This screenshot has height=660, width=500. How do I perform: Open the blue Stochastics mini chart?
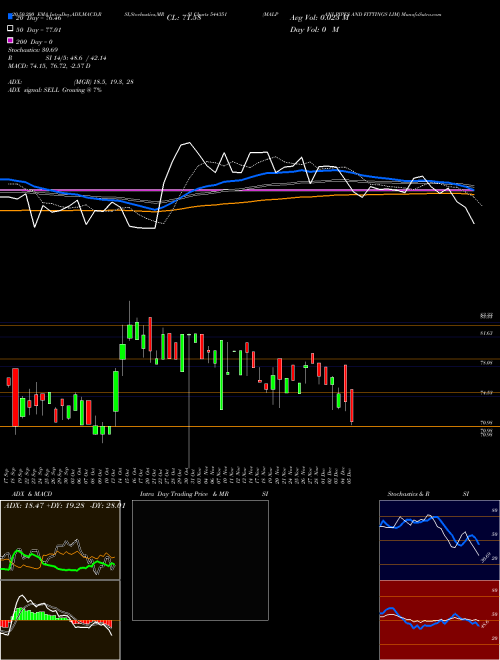[x=439, y=540]
